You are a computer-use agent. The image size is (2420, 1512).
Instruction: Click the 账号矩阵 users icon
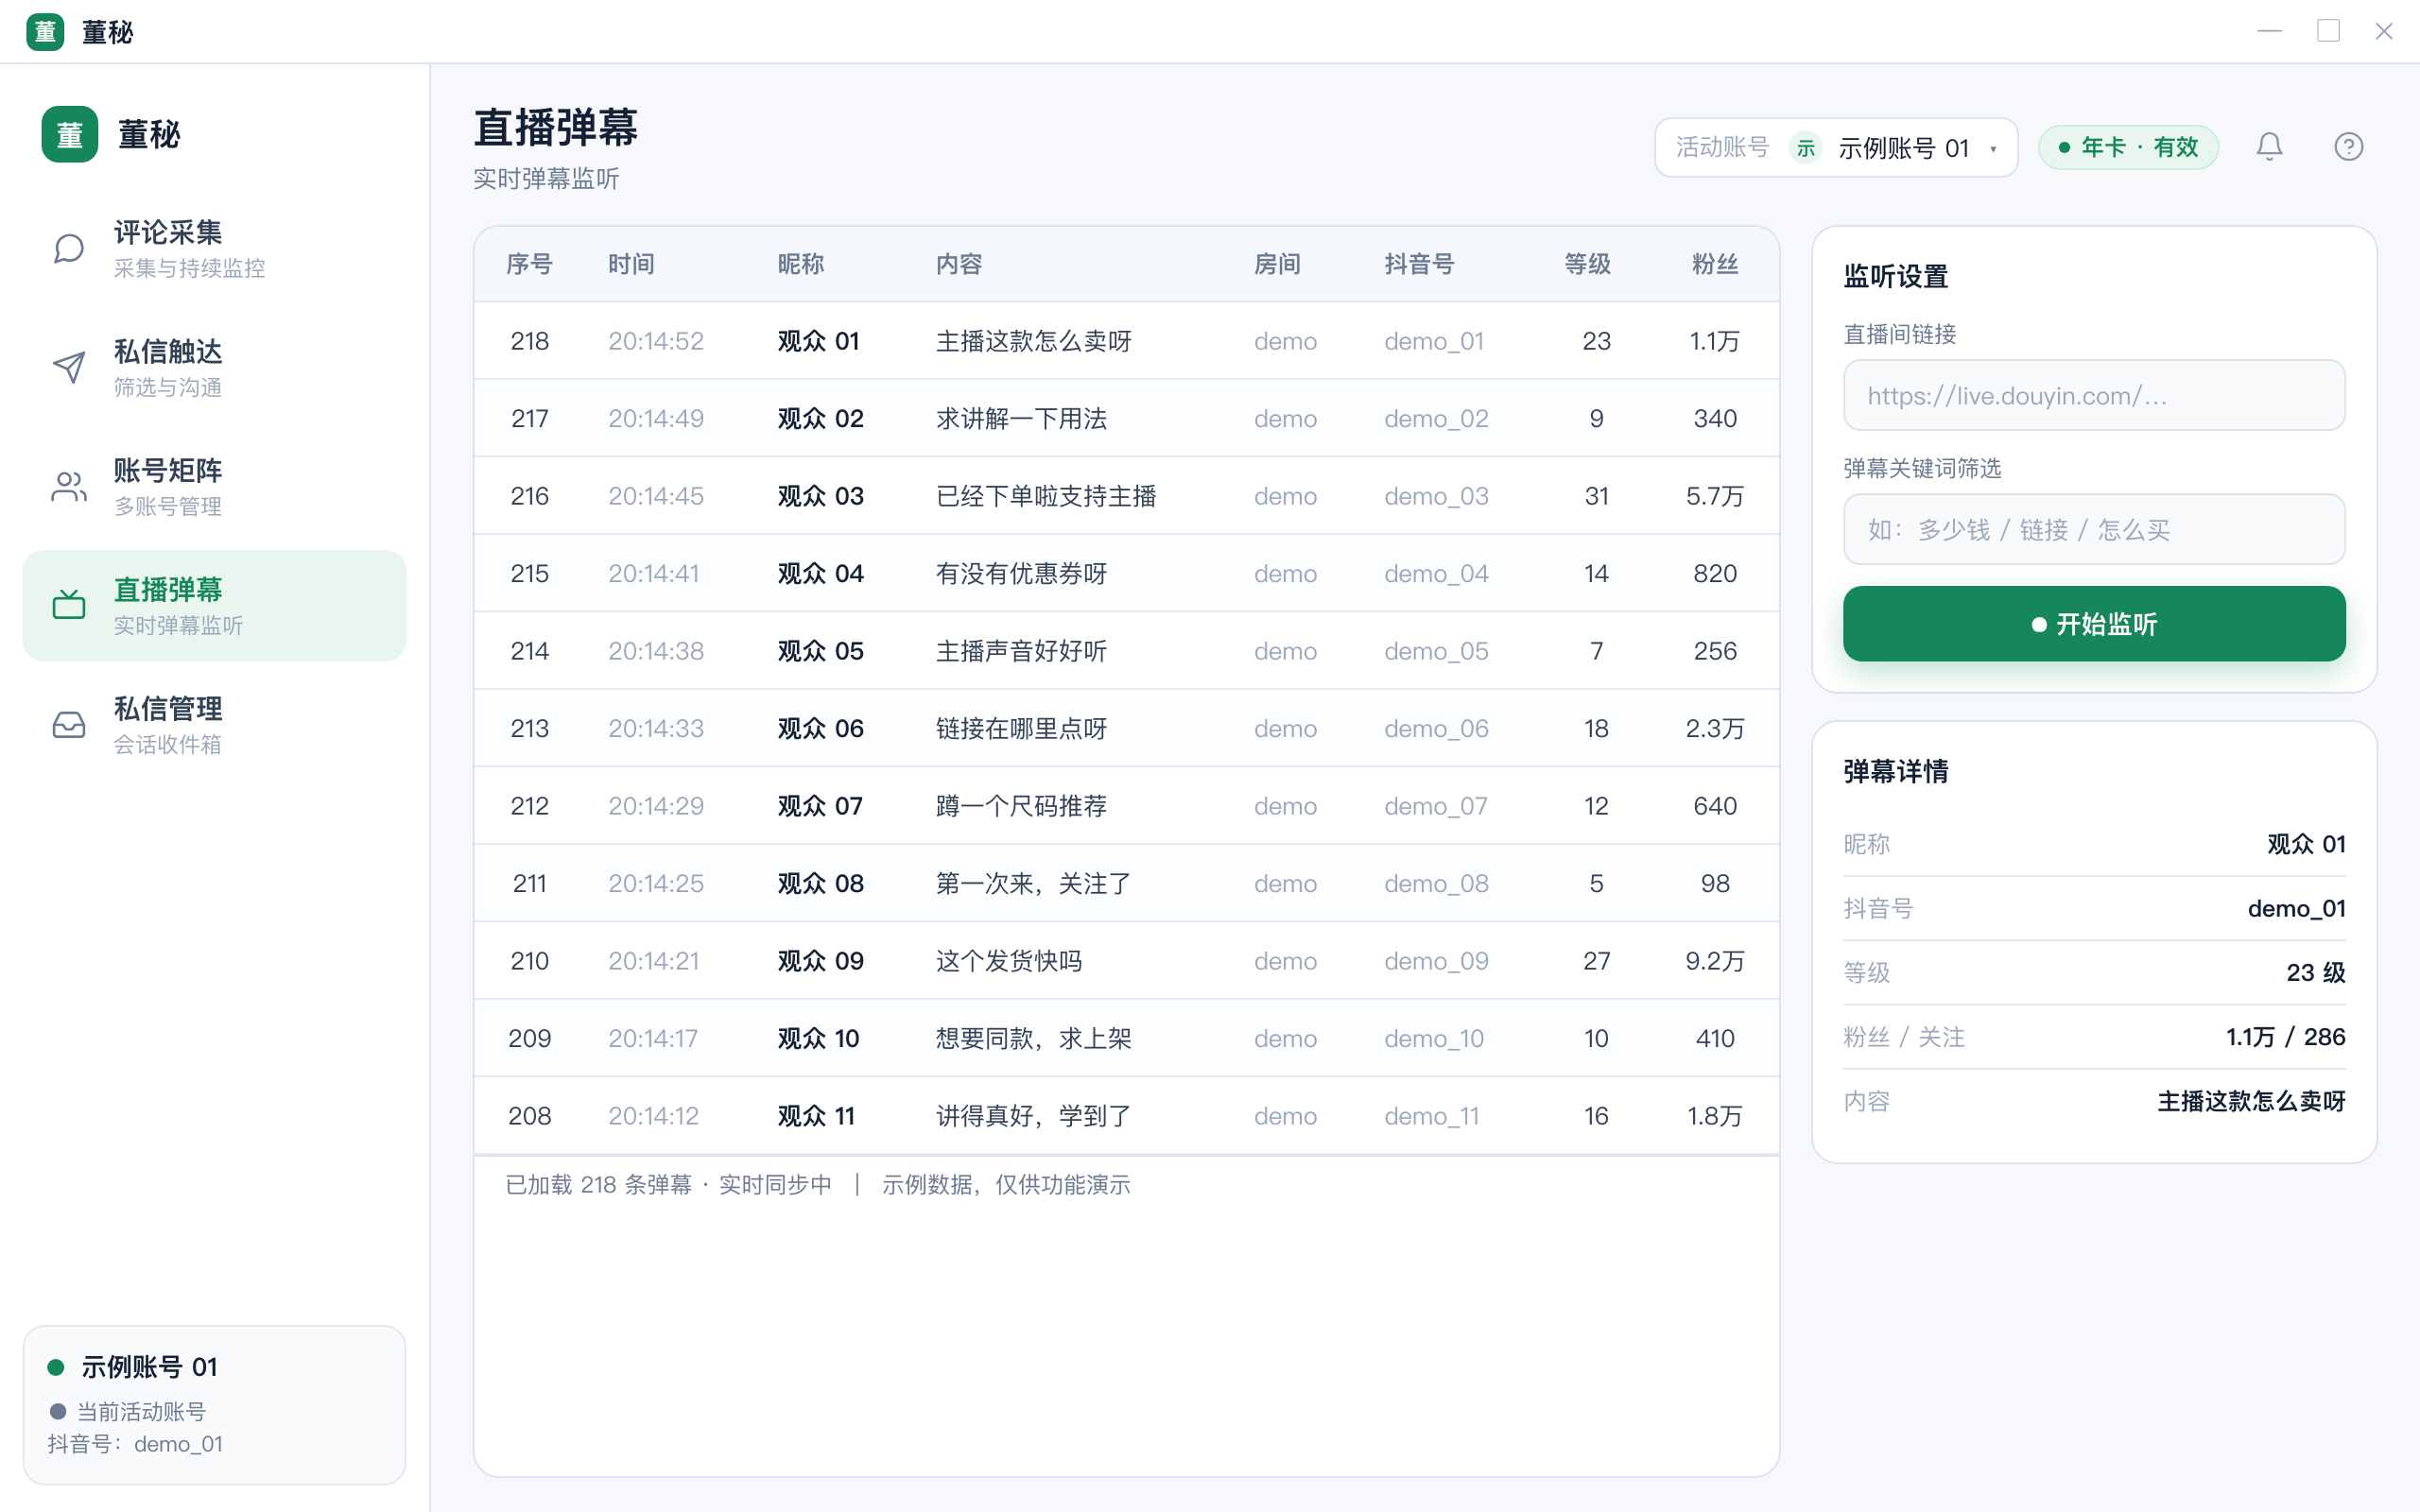68,487
